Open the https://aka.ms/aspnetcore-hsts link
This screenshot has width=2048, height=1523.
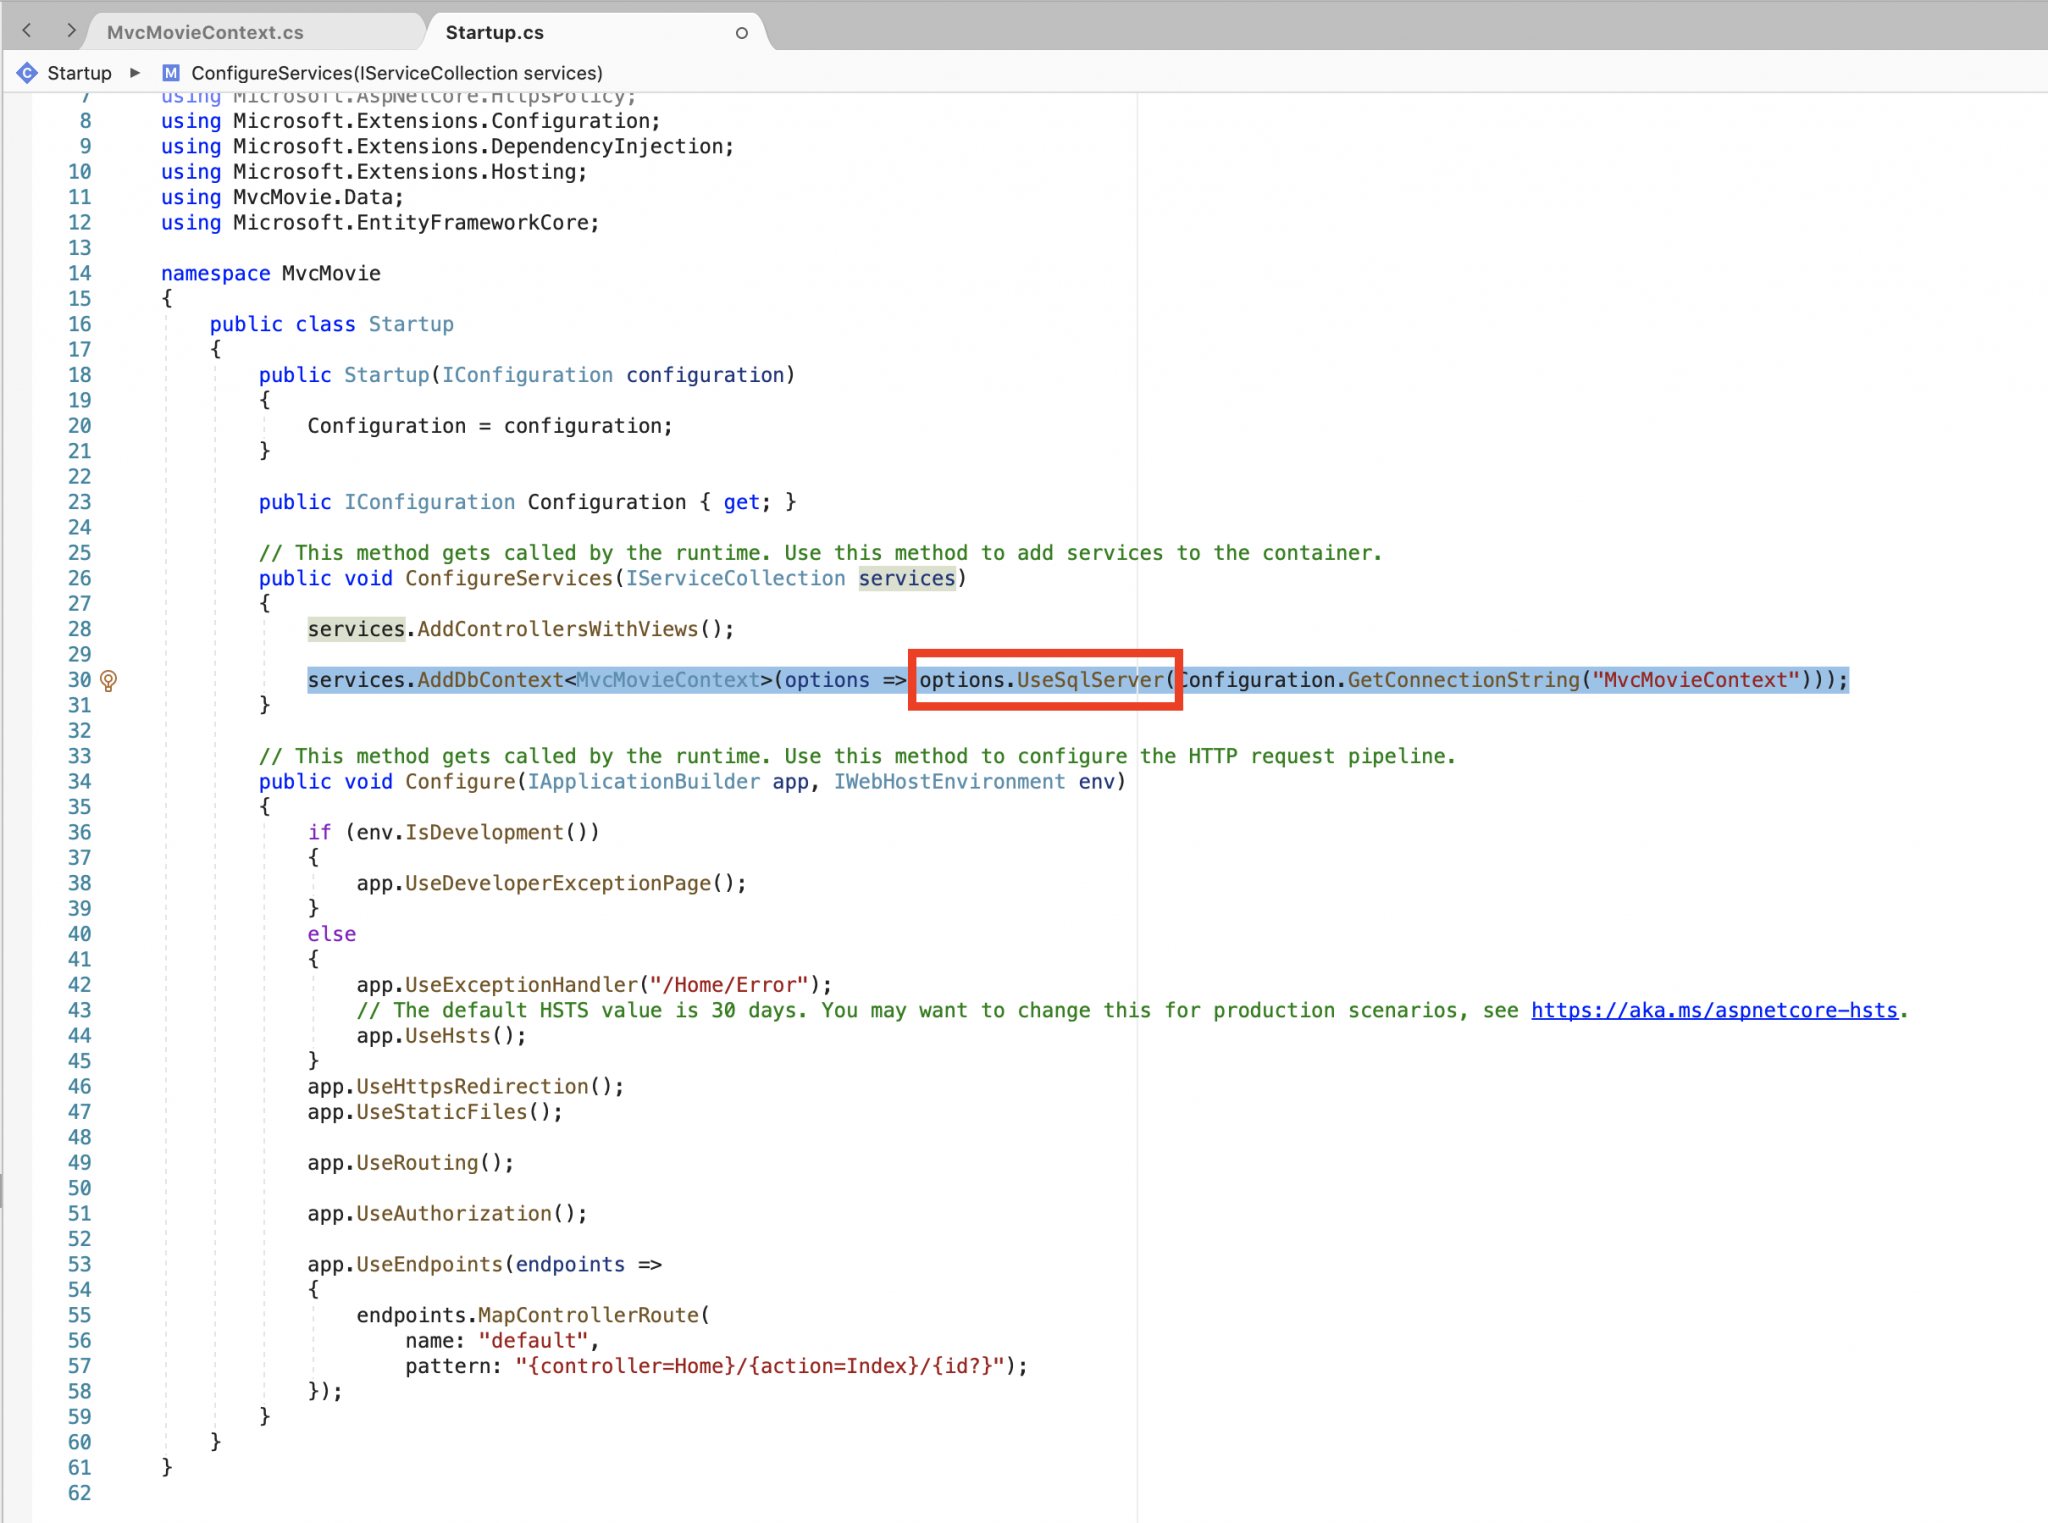pyautogui.click(x=1714, y=1010)
